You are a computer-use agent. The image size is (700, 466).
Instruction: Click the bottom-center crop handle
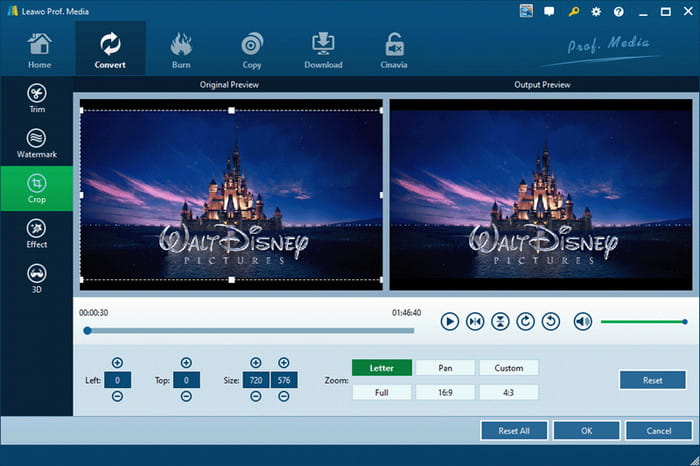click(x=231, y=280)
